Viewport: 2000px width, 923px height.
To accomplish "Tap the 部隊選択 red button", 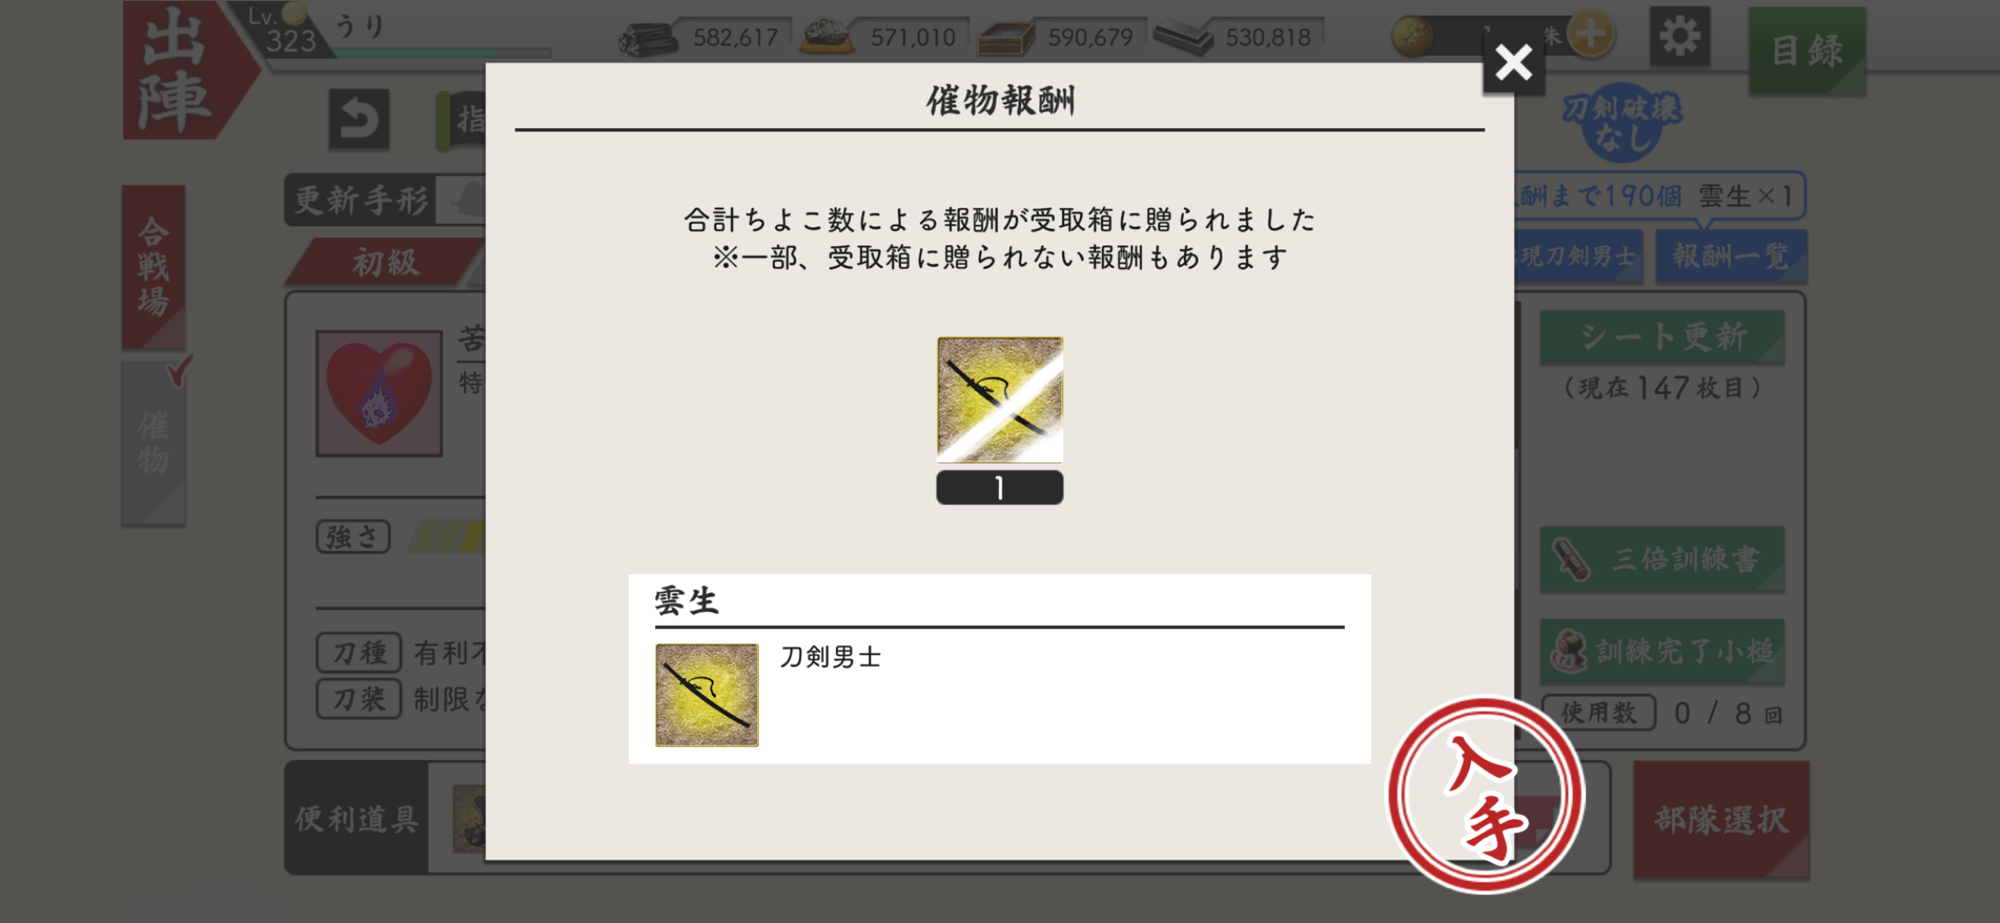I will 1721,820.
